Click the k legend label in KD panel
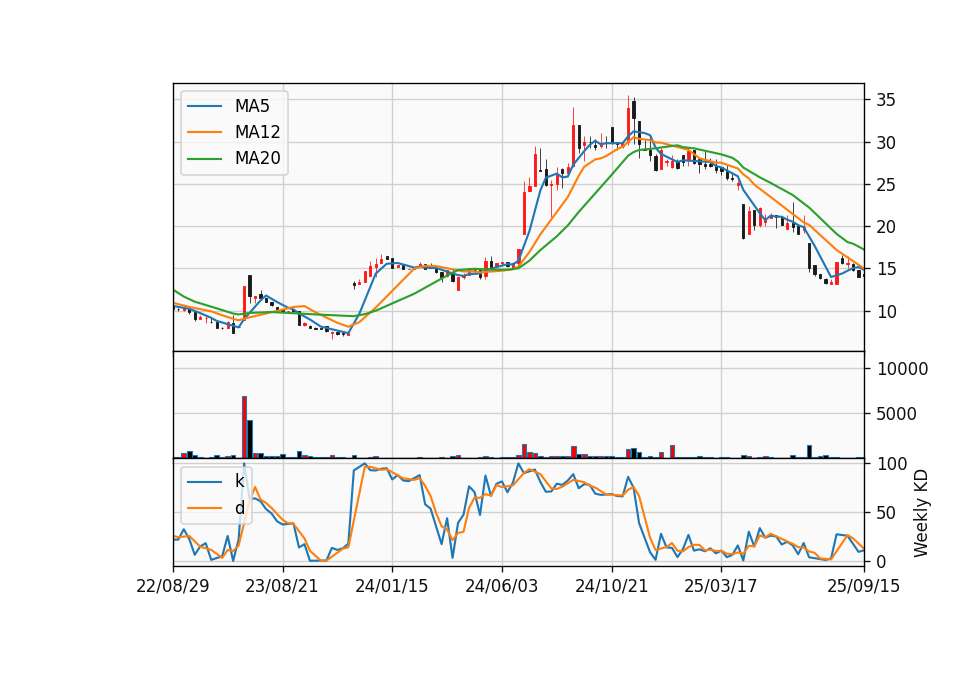Screen dimensions: 960x690 click(239, 481)
